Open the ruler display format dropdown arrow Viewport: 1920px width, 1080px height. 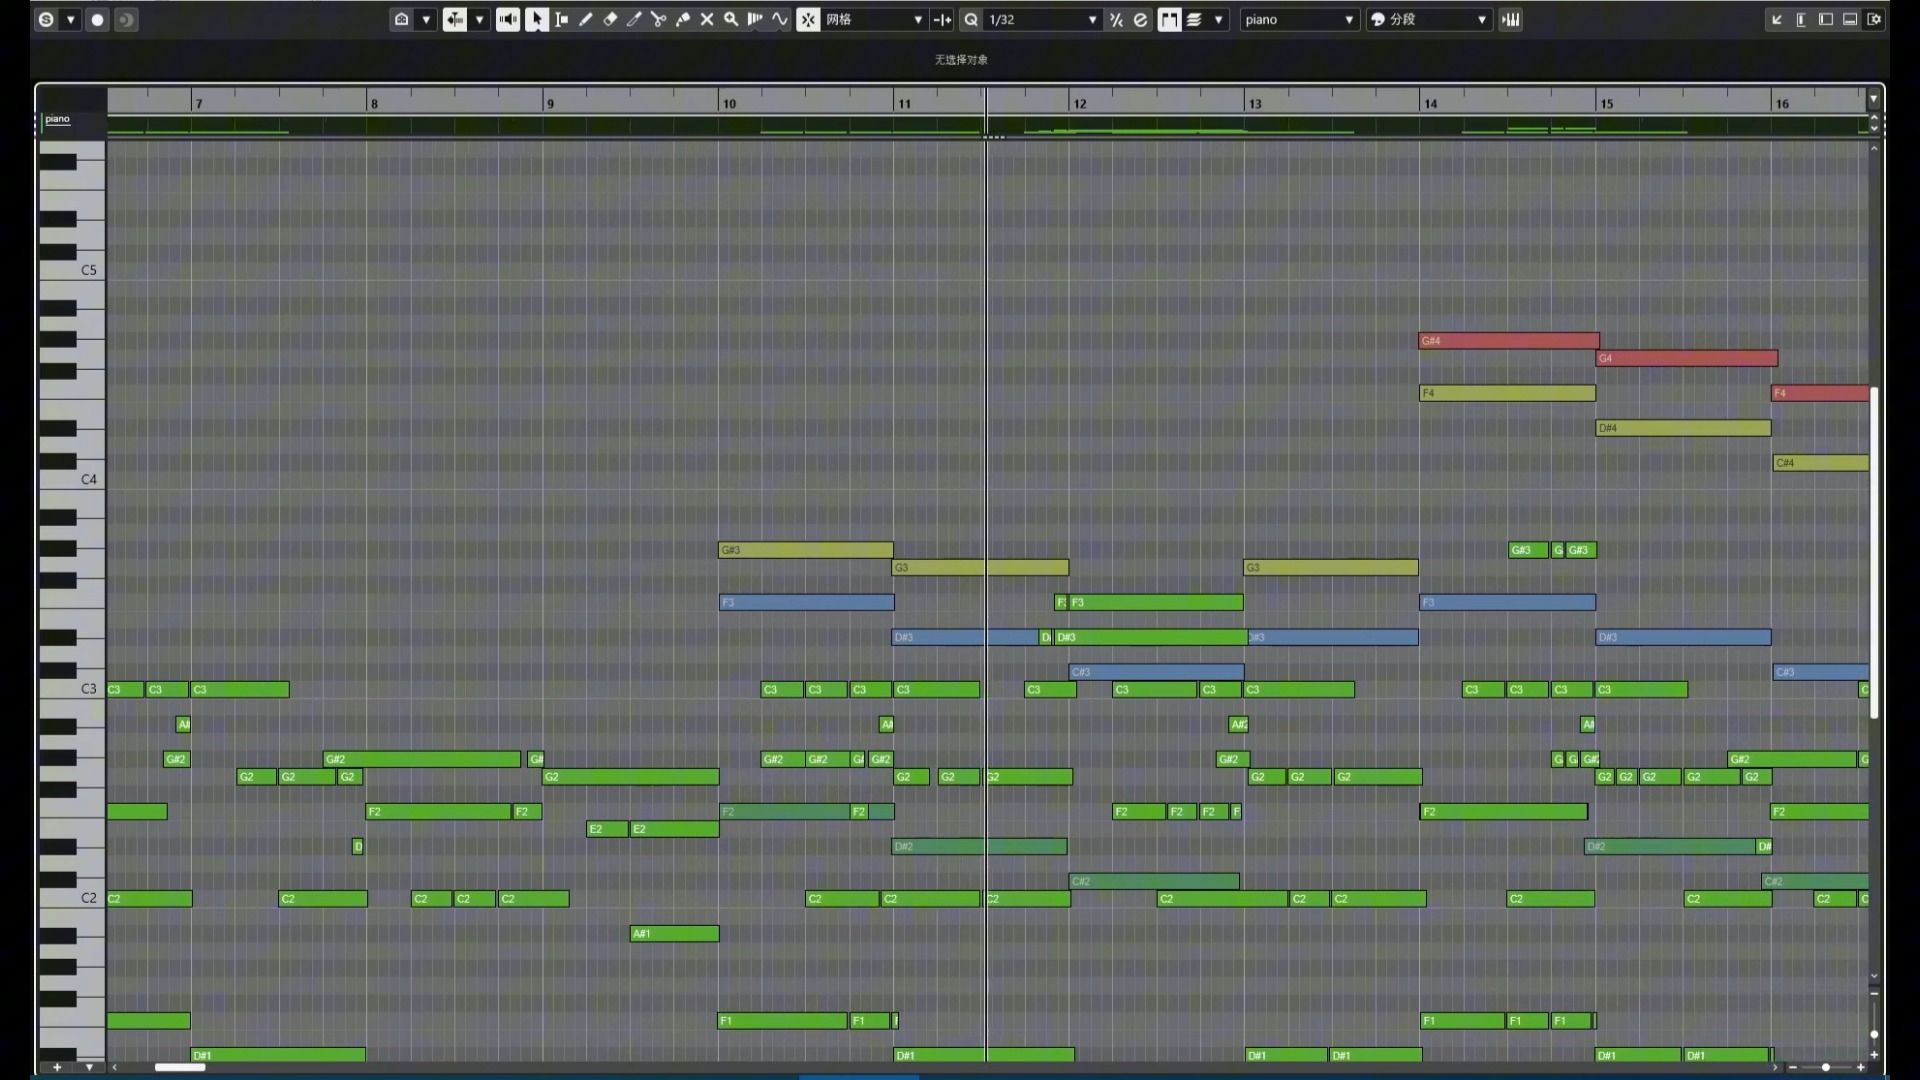(1873, 98)
